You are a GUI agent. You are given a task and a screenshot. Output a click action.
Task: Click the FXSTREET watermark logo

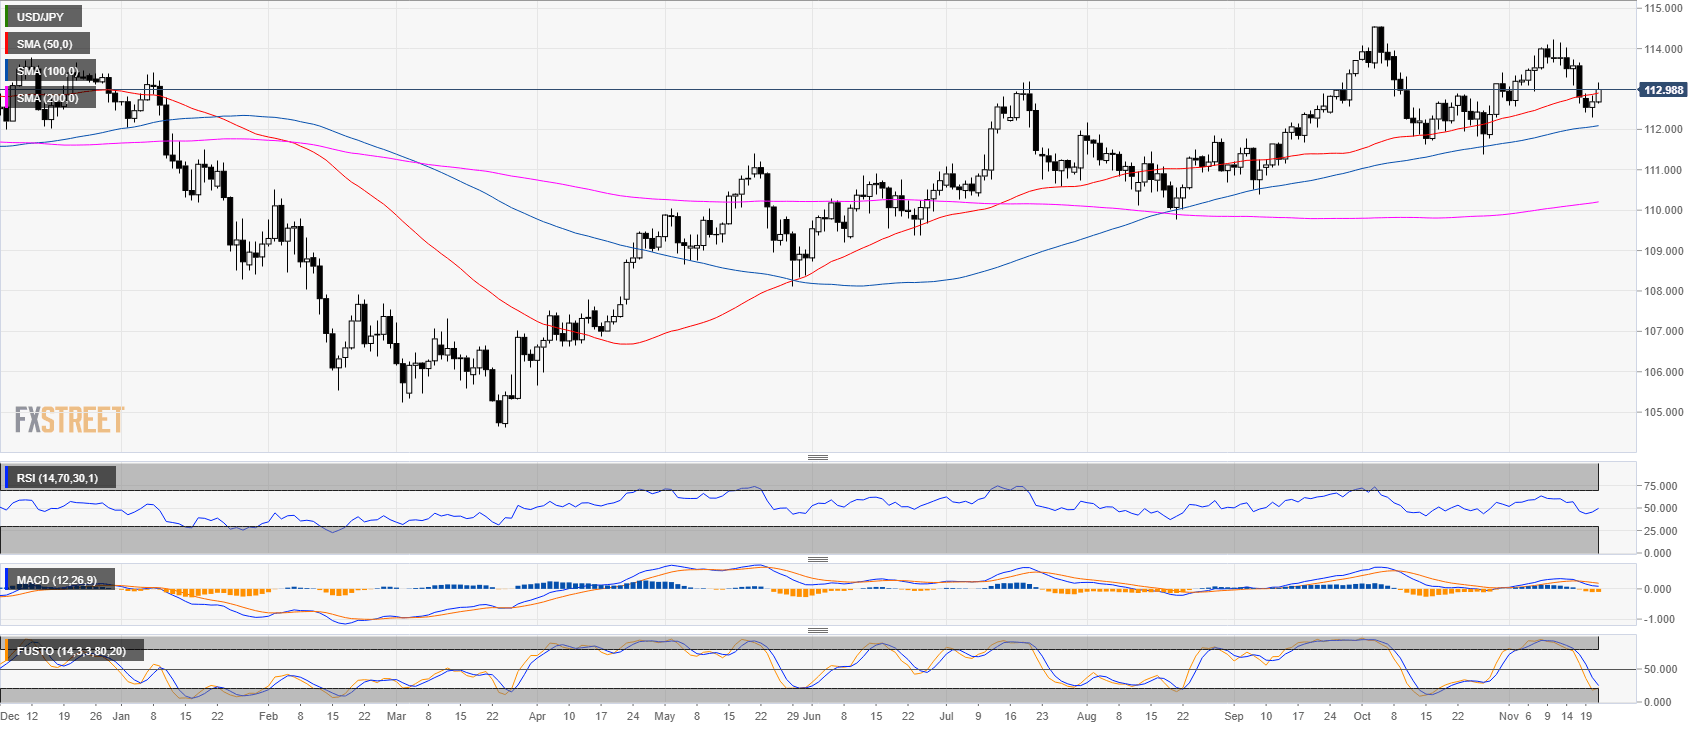tap(69, 420)
